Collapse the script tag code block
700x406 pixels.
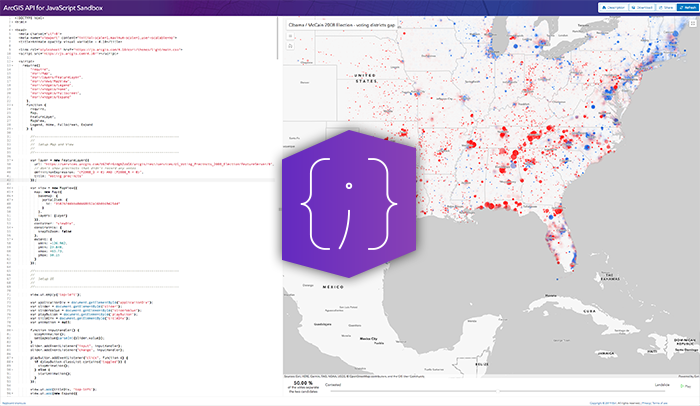click(12, 61)
